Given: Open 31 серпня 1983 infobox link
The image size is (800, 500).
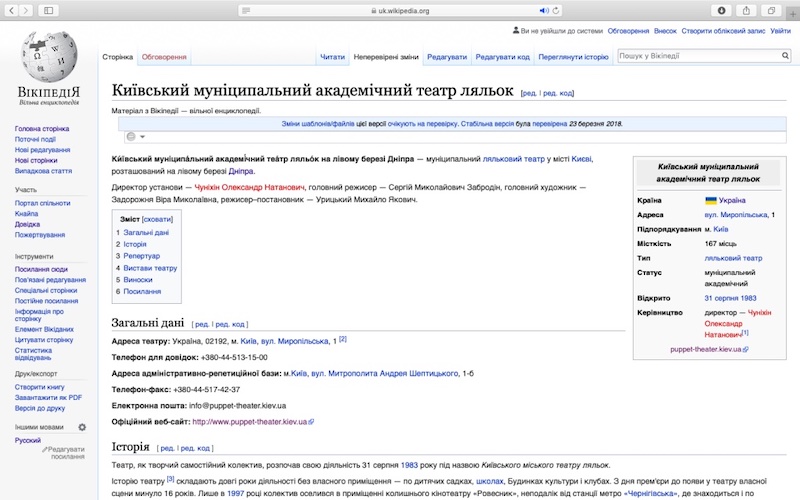Looking at the screenshot, I should 730,298.
